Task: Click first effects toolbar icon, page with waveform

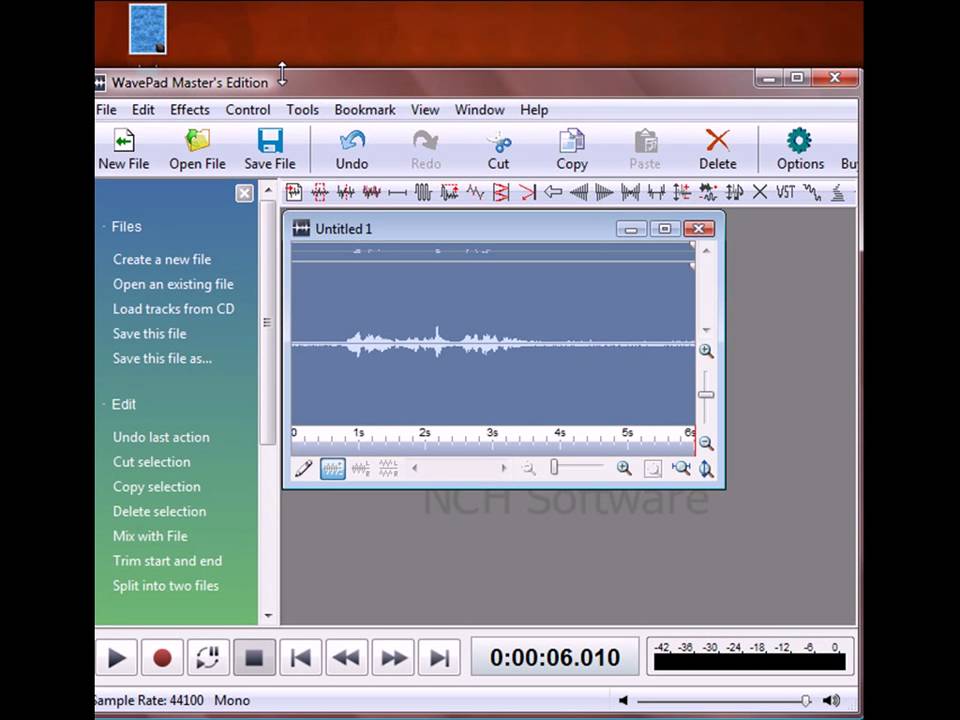Action: [294, 192]
